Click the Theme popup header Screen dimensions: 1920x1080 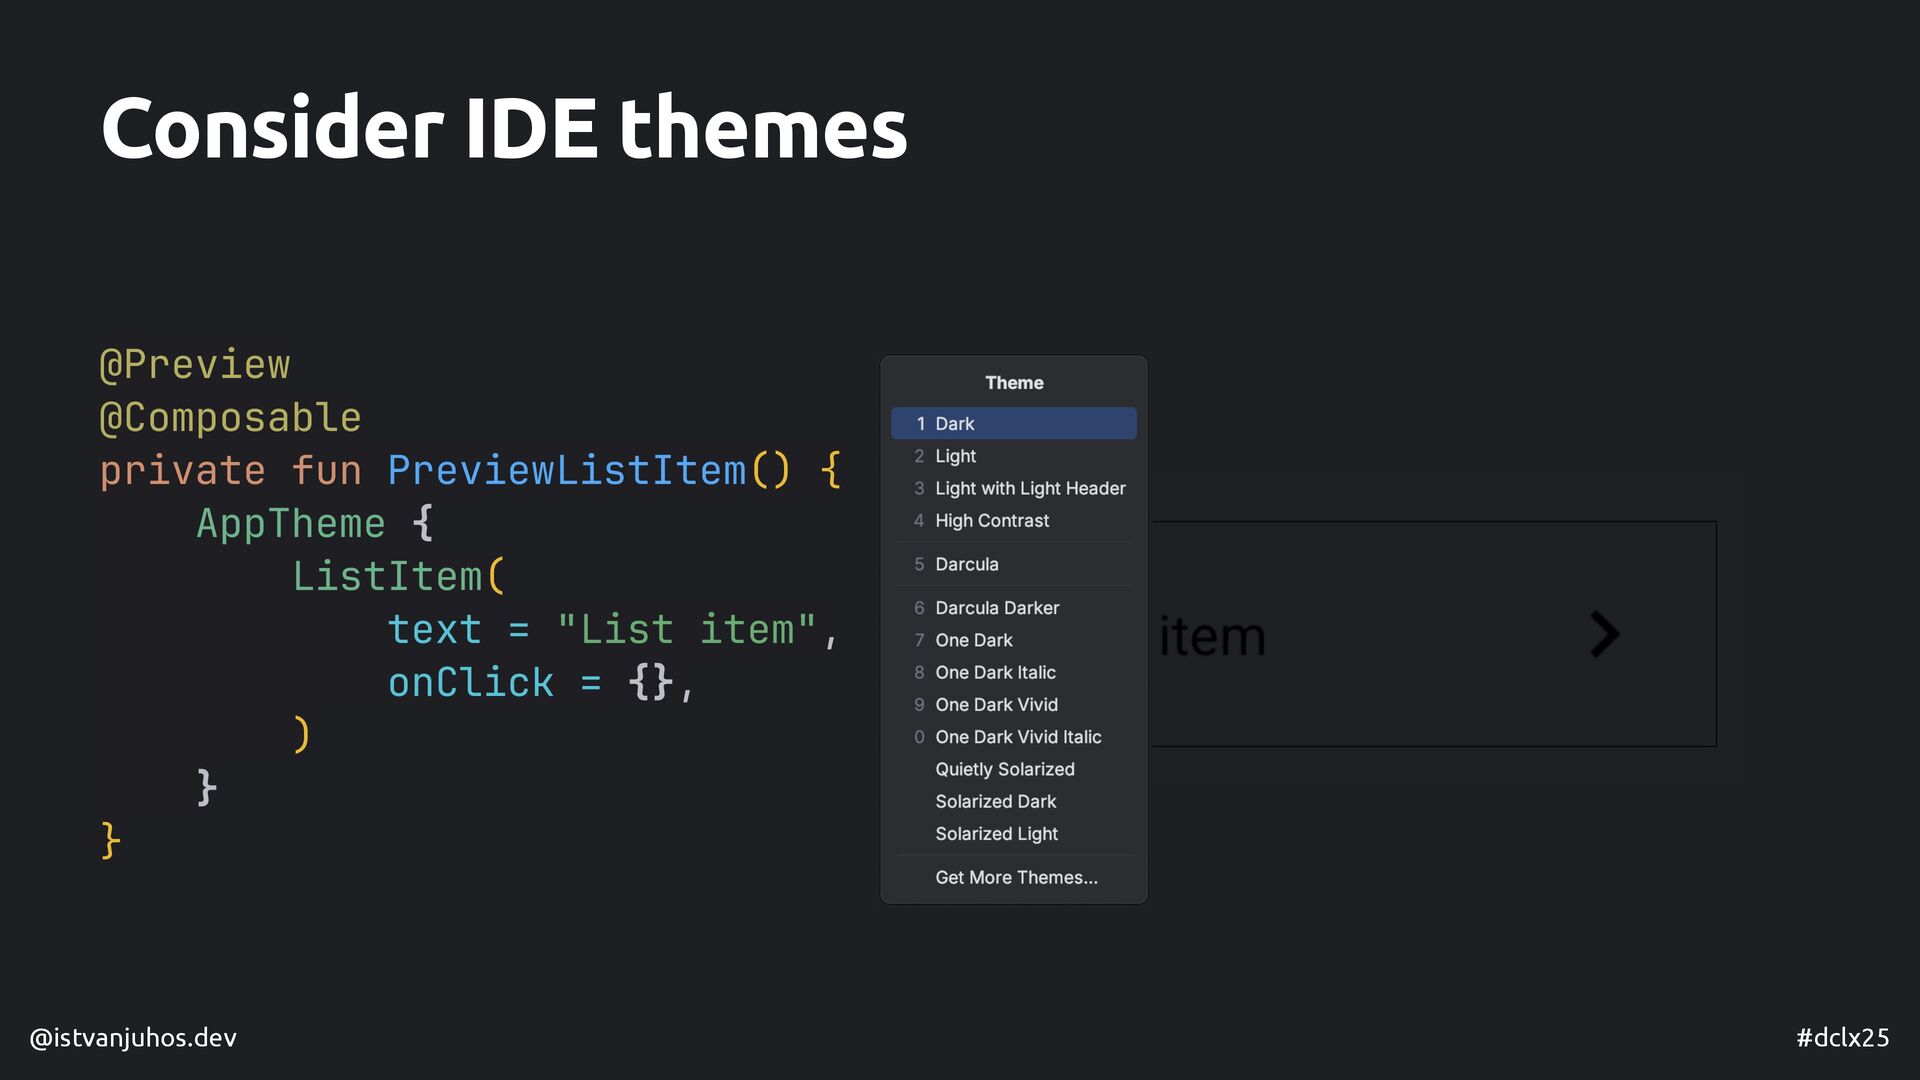[1014, 383]
